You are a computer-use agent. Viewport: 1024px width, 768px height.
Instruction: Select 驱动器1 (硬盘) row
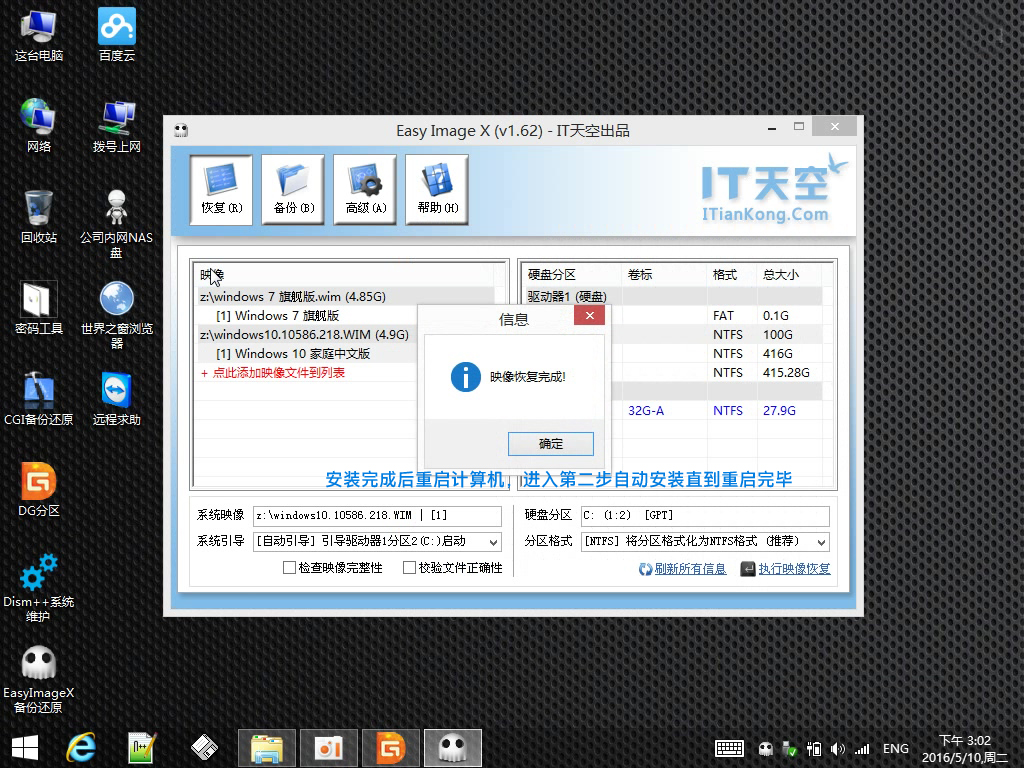click(x=673, y=296)
